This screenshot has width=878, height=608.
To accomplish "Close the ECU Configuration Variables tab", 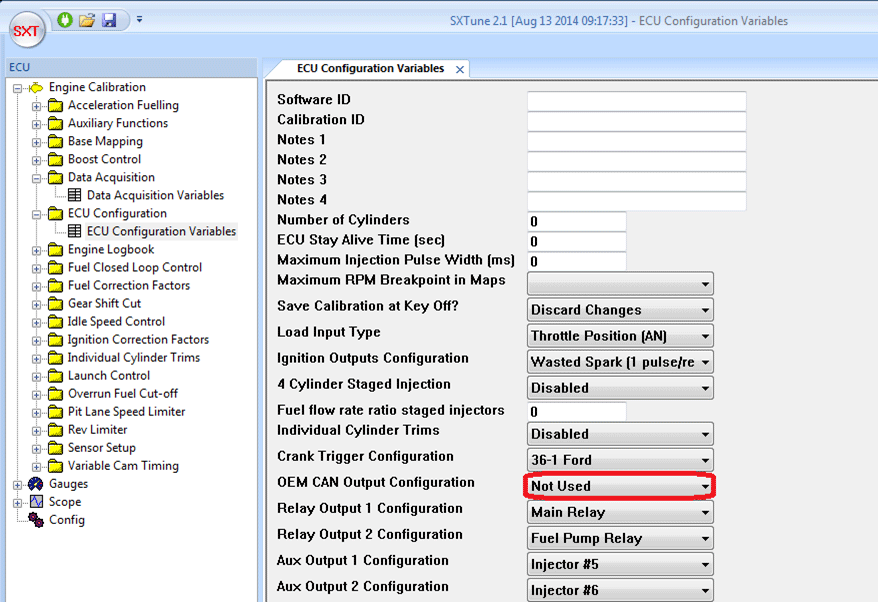I will (460, 70).
